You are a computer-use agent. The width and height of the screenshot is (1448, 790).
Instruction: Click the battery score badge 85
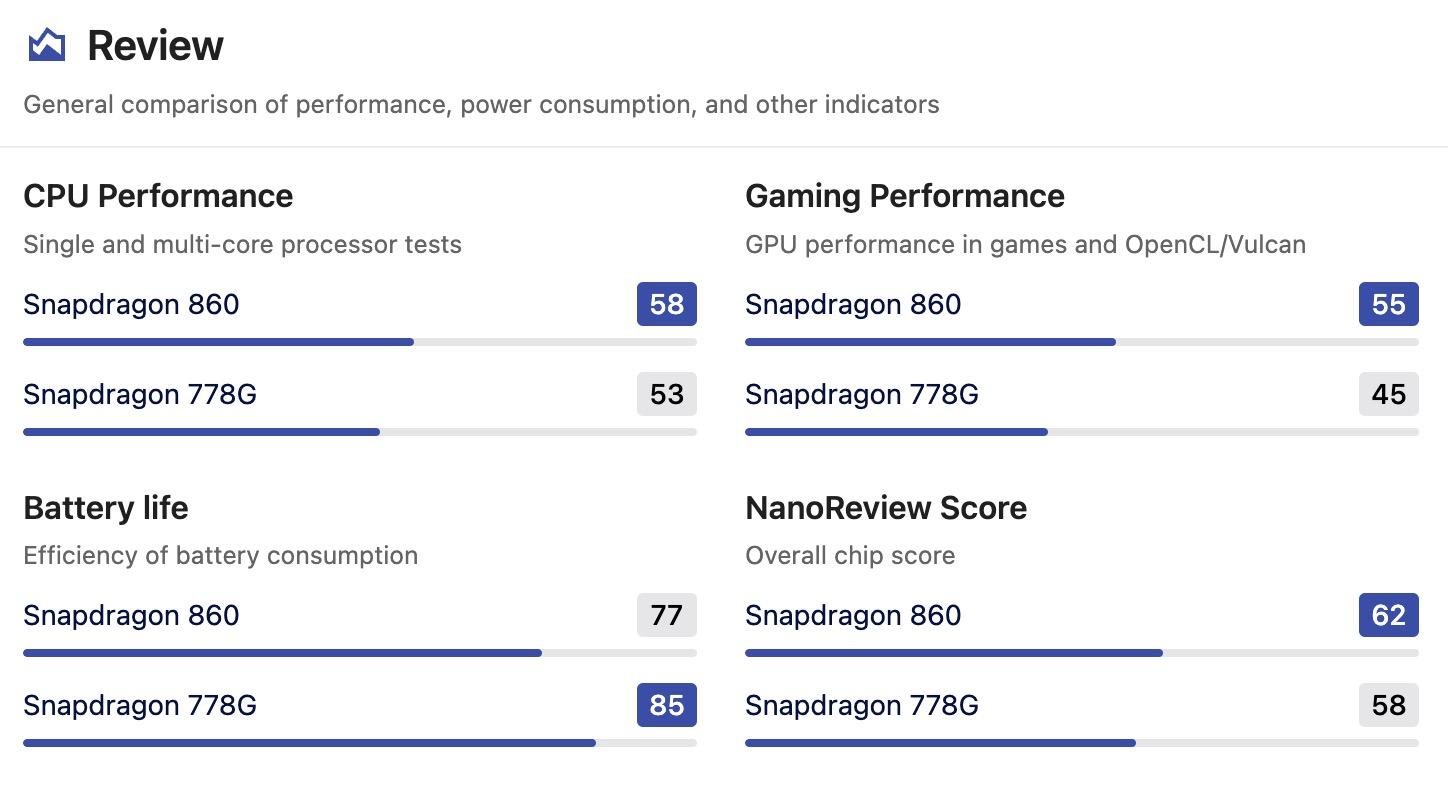click(666, 705)
